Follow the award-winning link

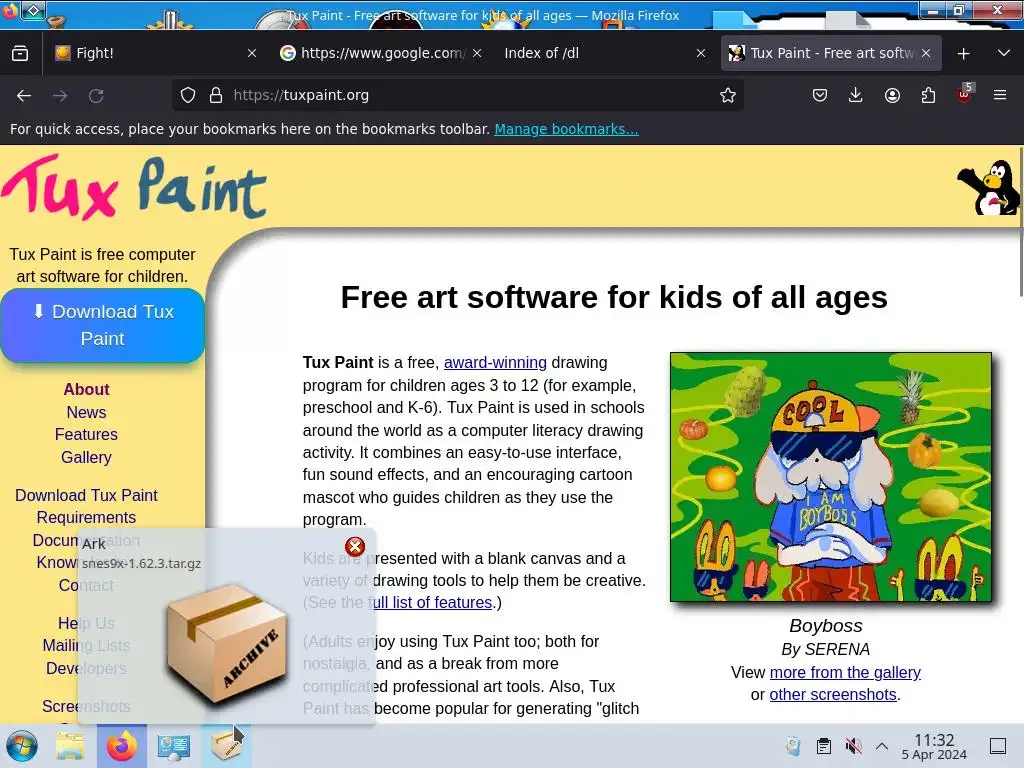coord(495,362)
